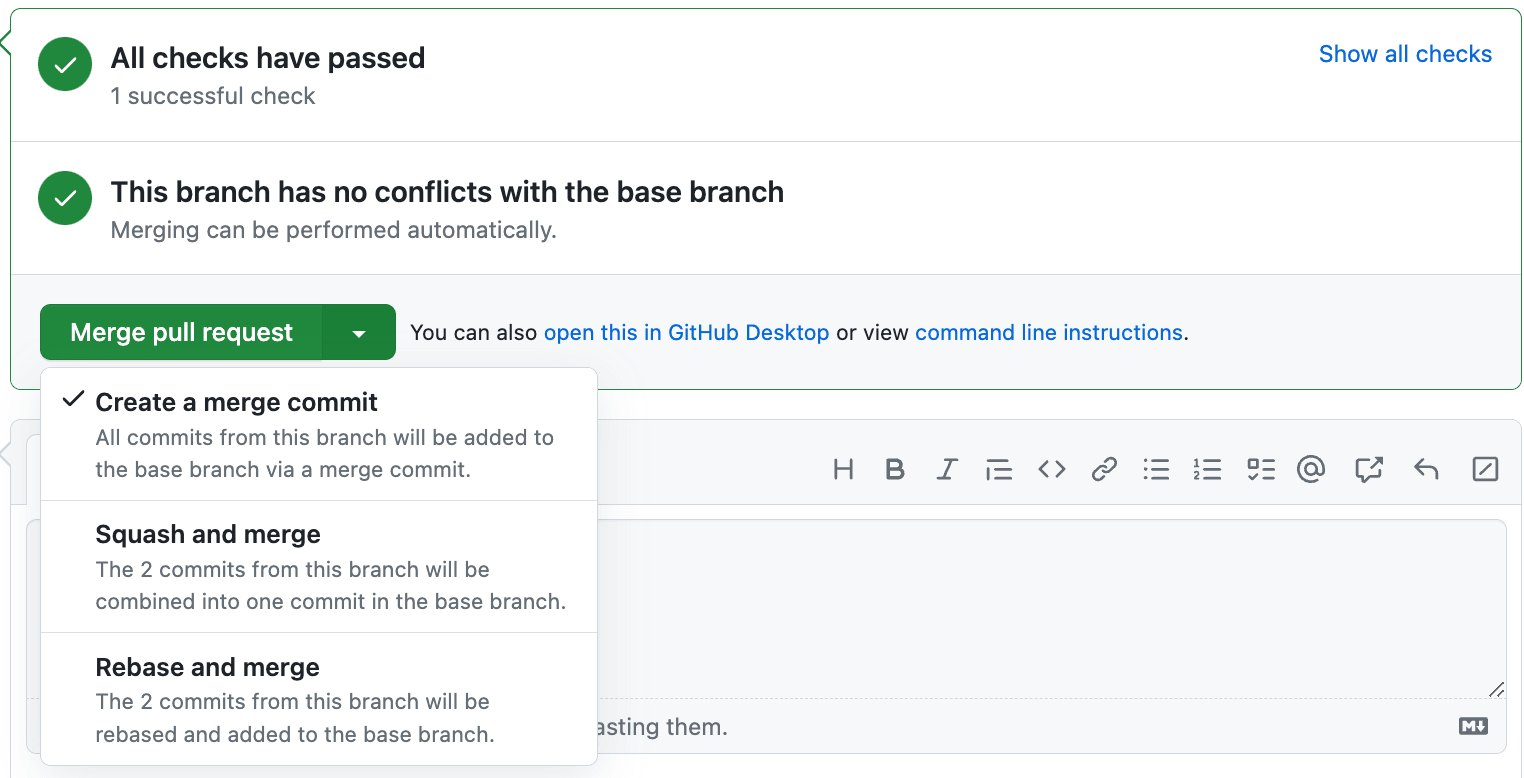This screenshot has width=1524, height=778.
Task: Open saved replies
Action: [1426, 469]
